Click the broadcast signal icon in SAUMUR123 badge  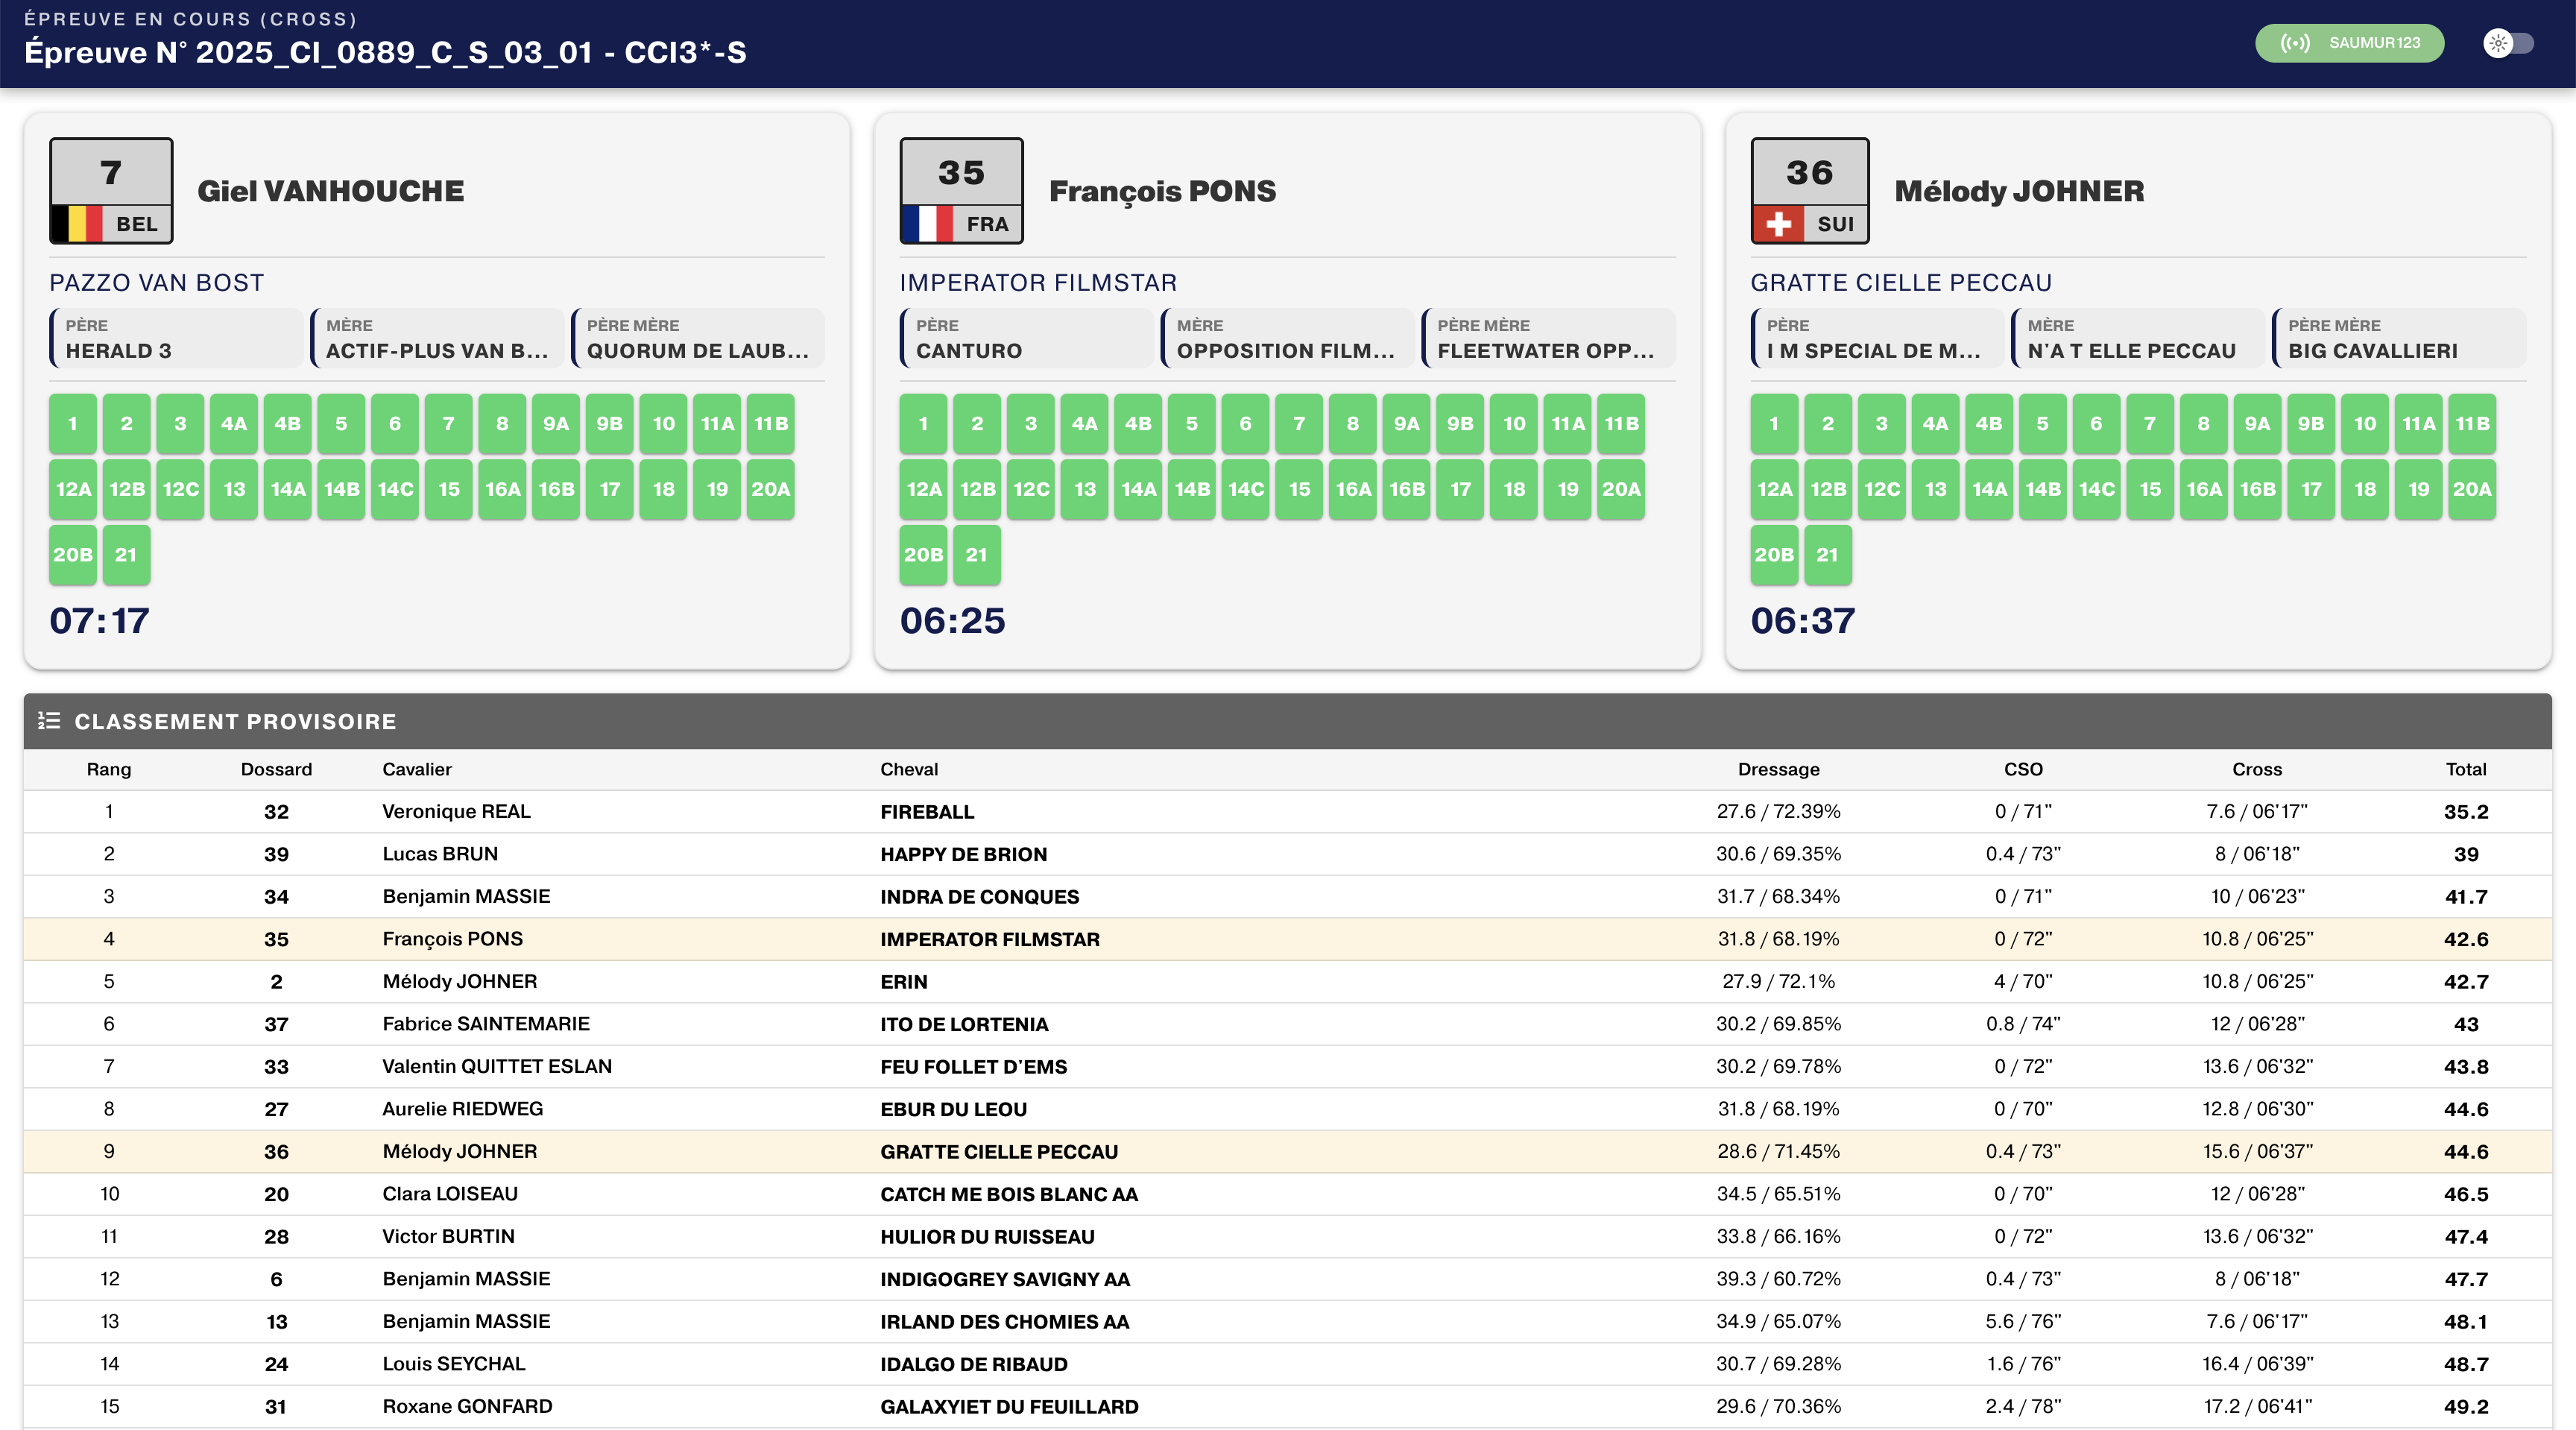point(2295,43)
